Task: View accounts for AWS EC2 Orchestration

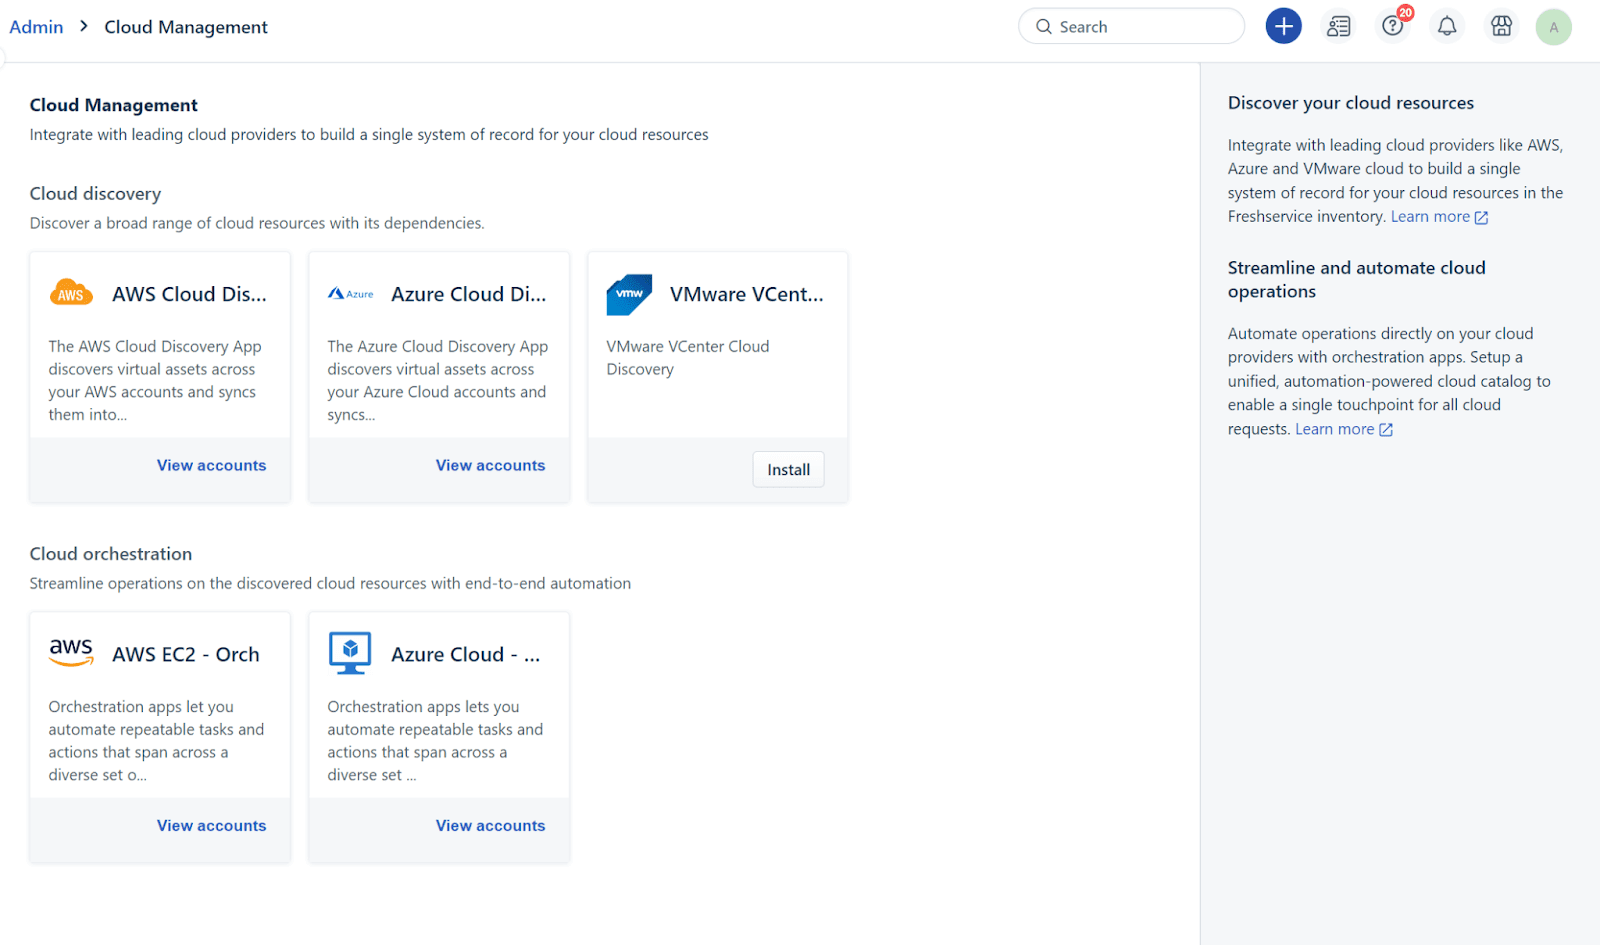Action: [x=211, y=825]
